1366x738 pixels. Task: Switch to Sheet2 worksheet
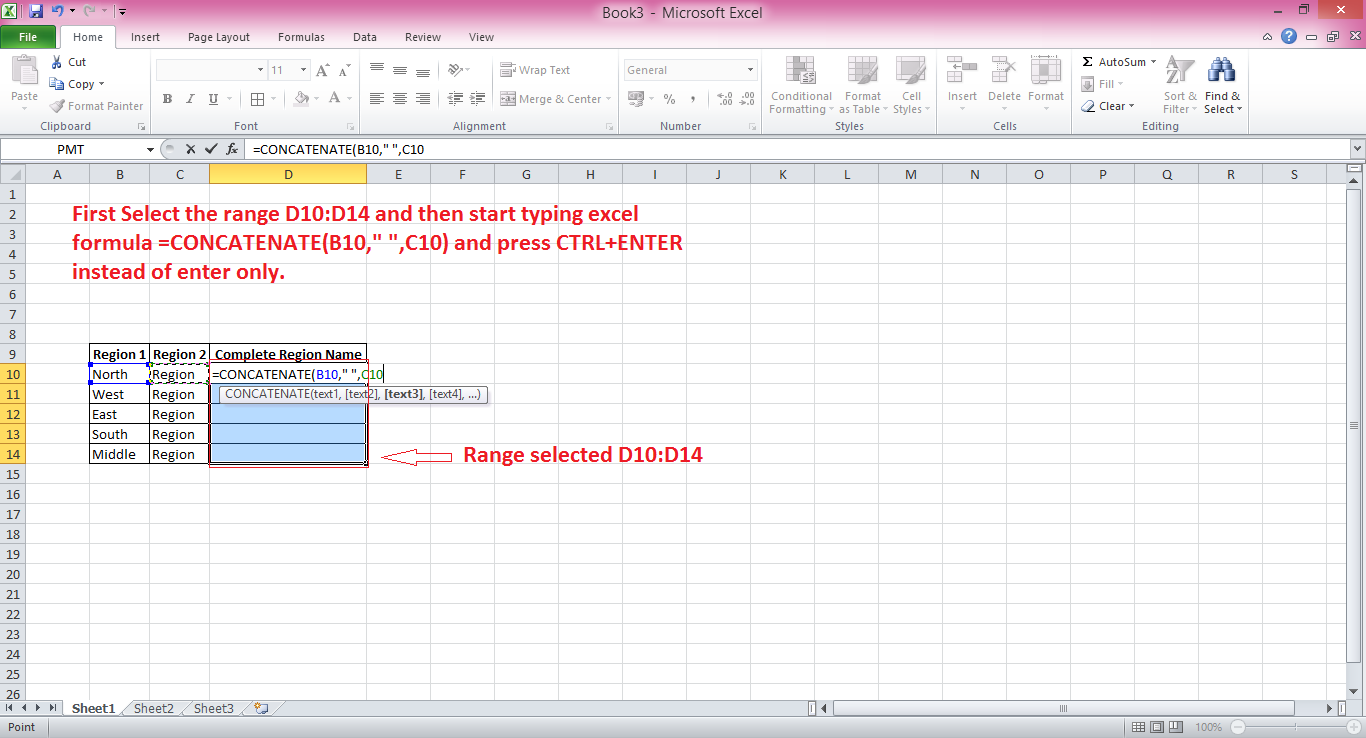[152, 707]
